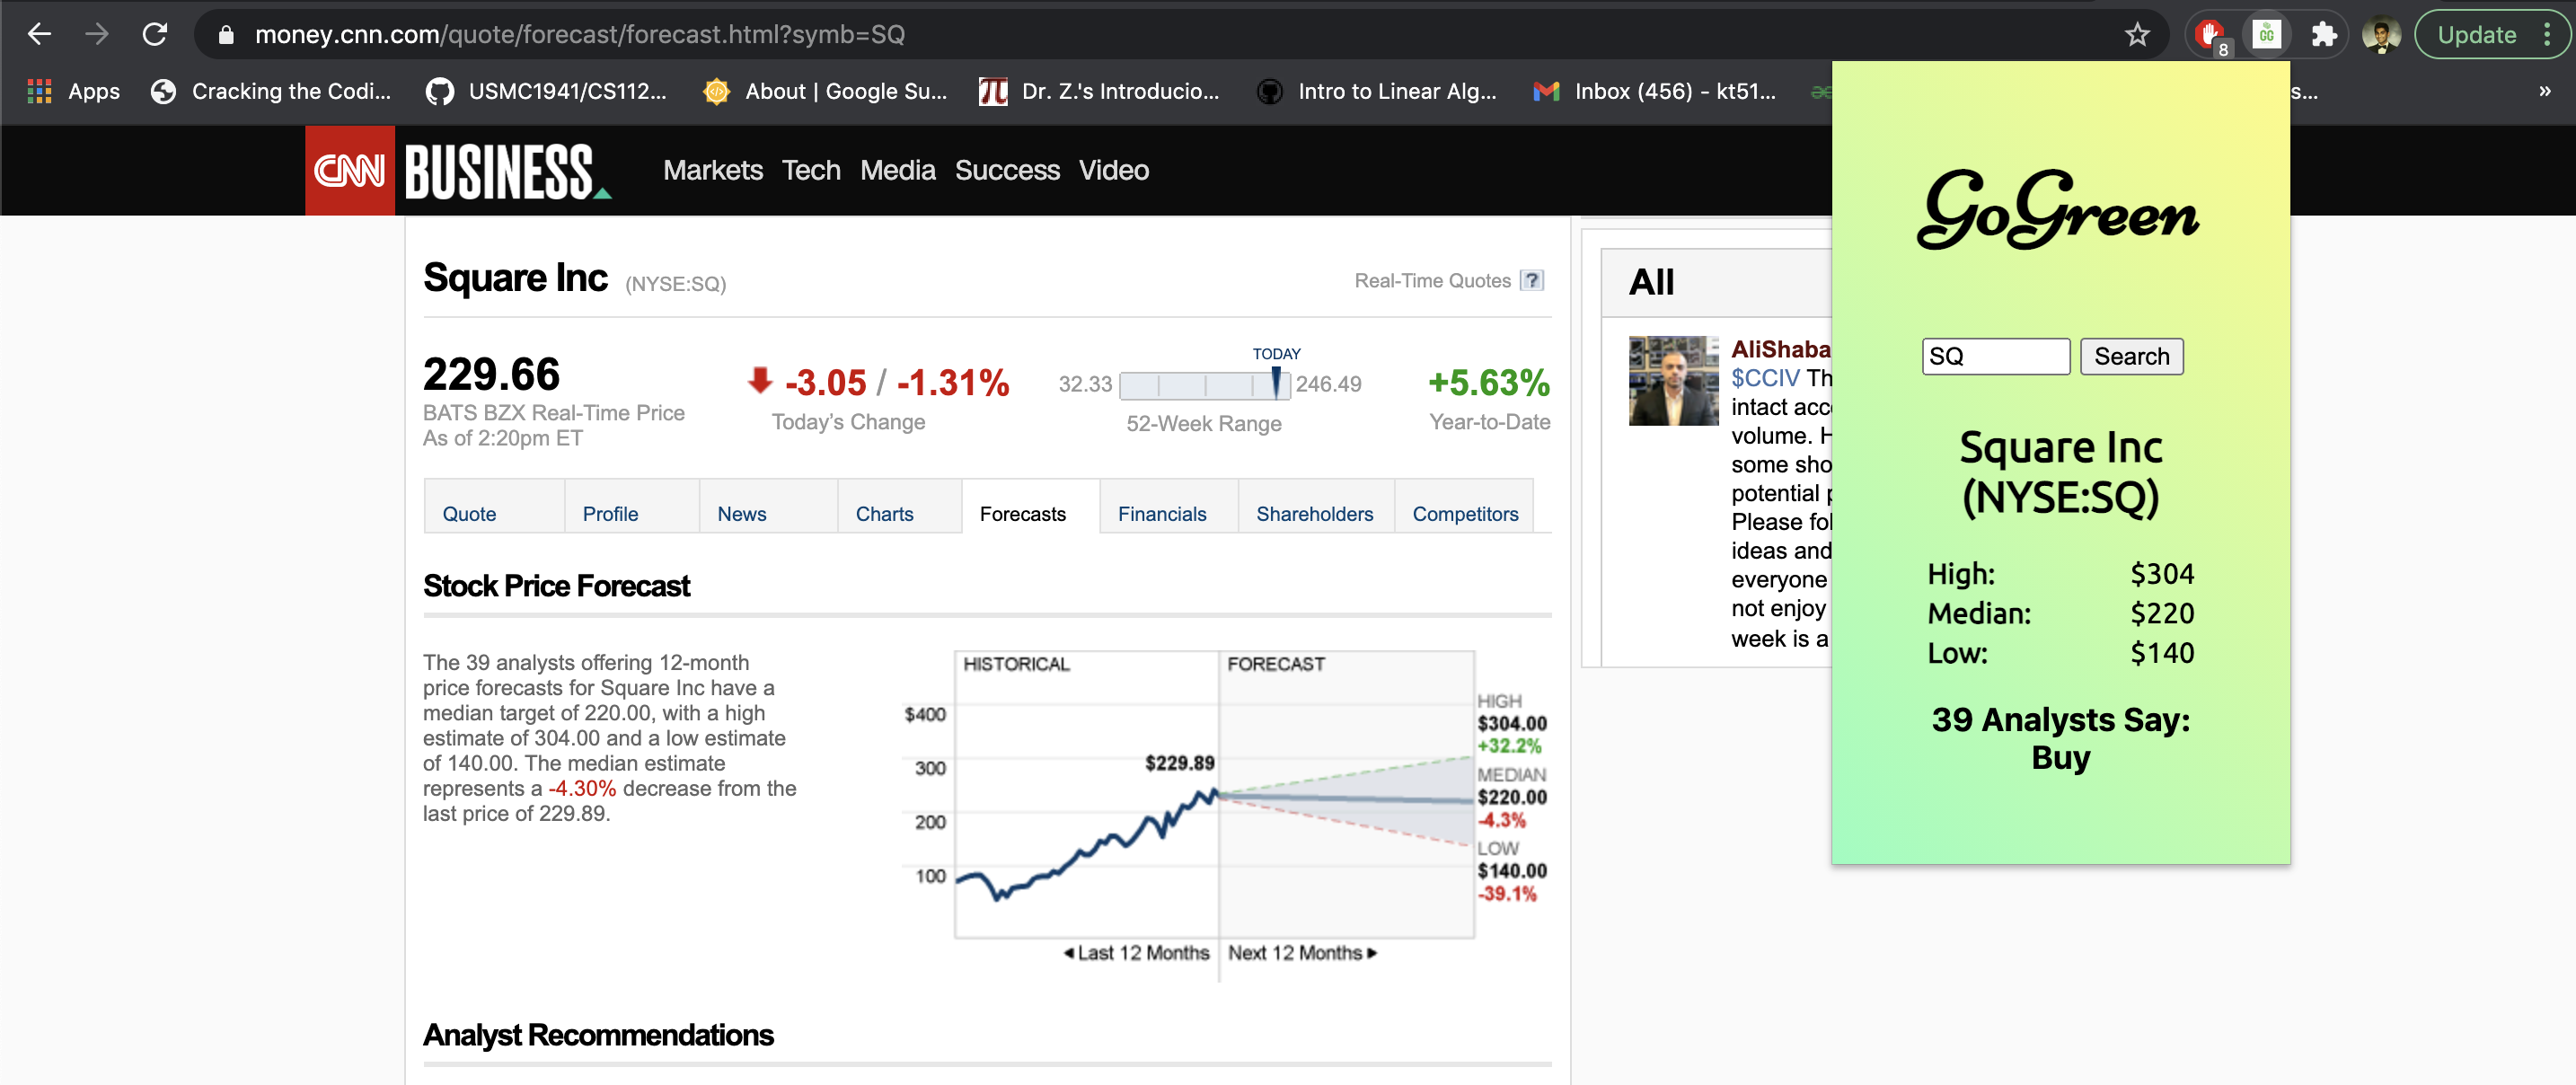Image resolution: width=2576 pixels, height=1085 pixels.
Task: Reload the current page
Action: coord(155,35)
